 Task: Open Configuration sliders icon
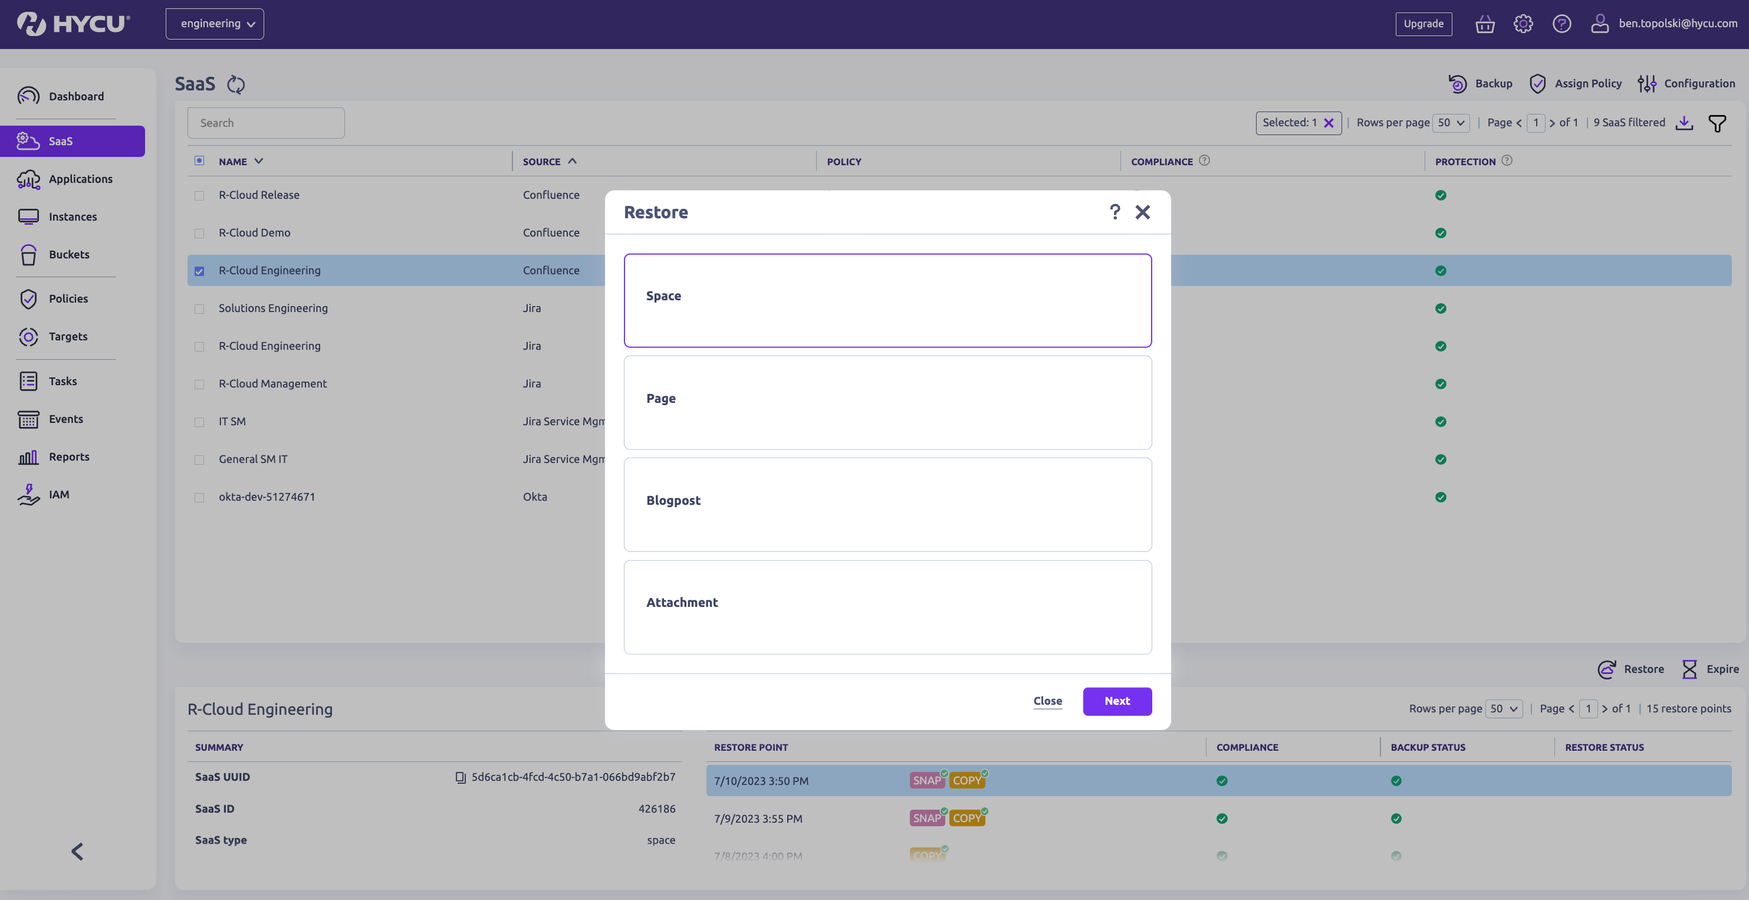point(1647,84)
